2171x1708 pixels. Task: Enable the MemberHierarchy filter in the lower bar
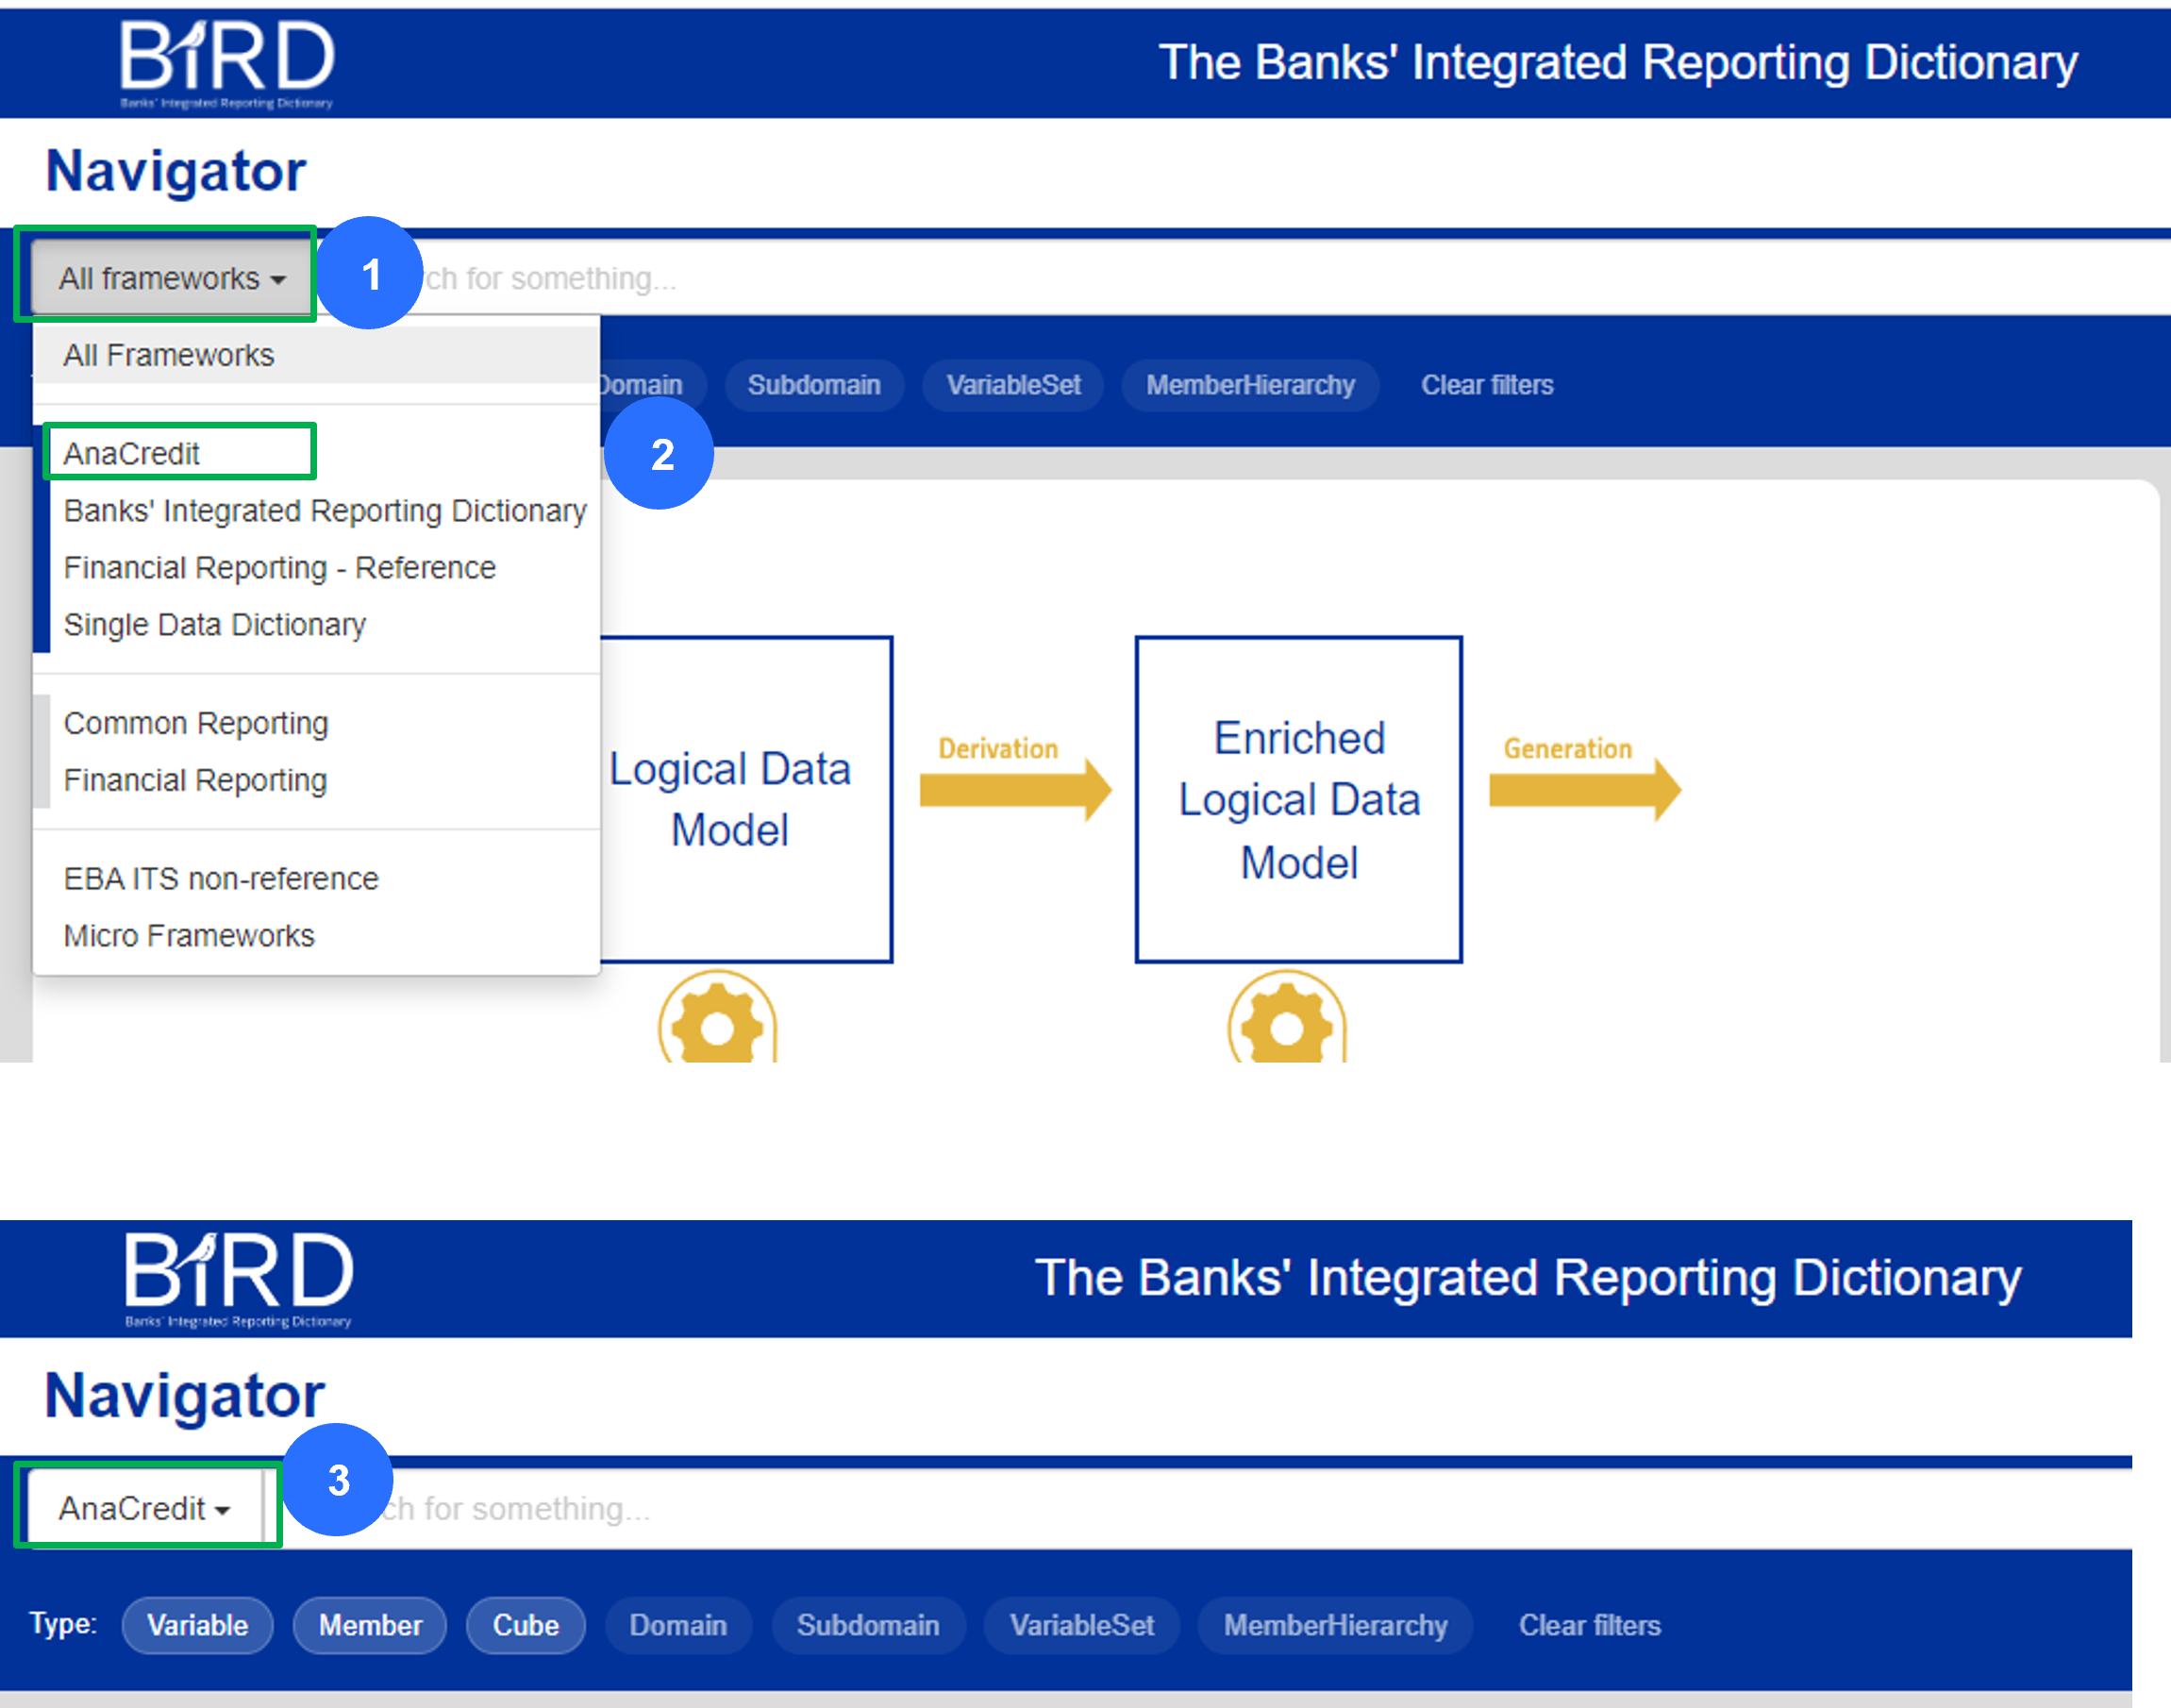tap(1335, 1625)
